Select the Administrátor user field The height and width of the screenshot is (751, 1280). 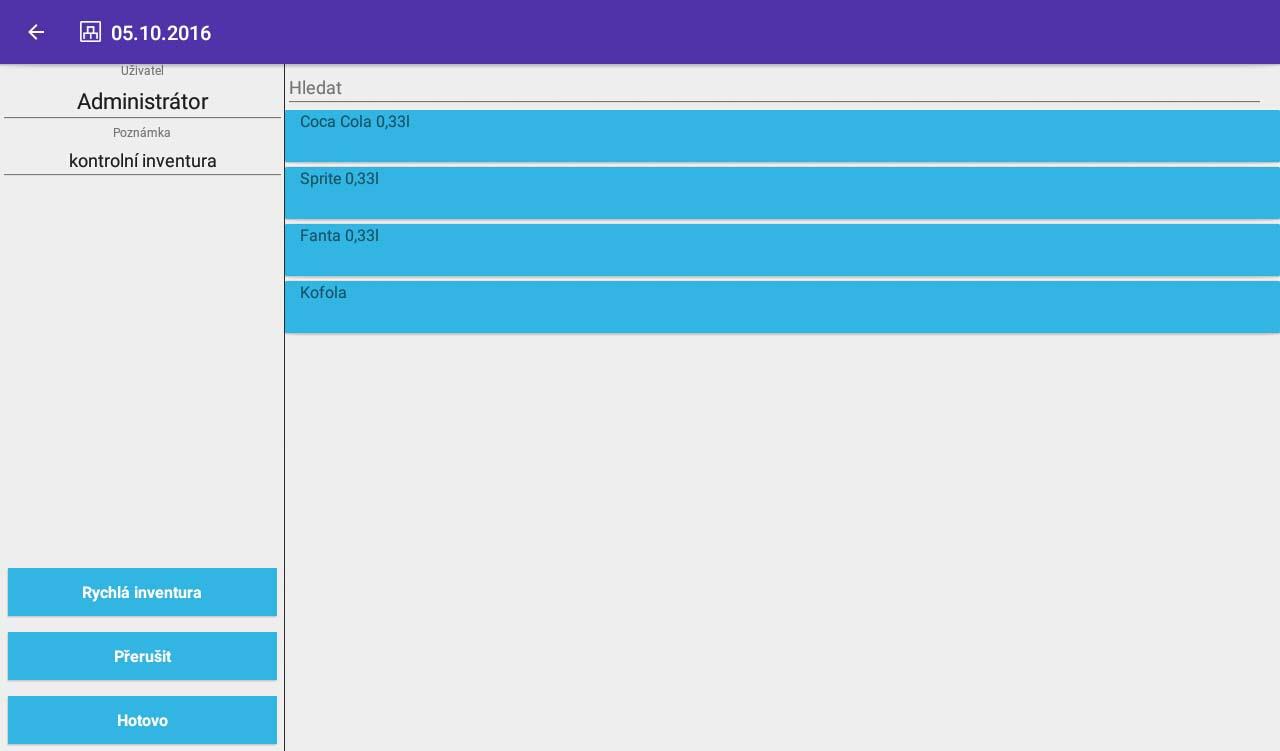point(142,102)
